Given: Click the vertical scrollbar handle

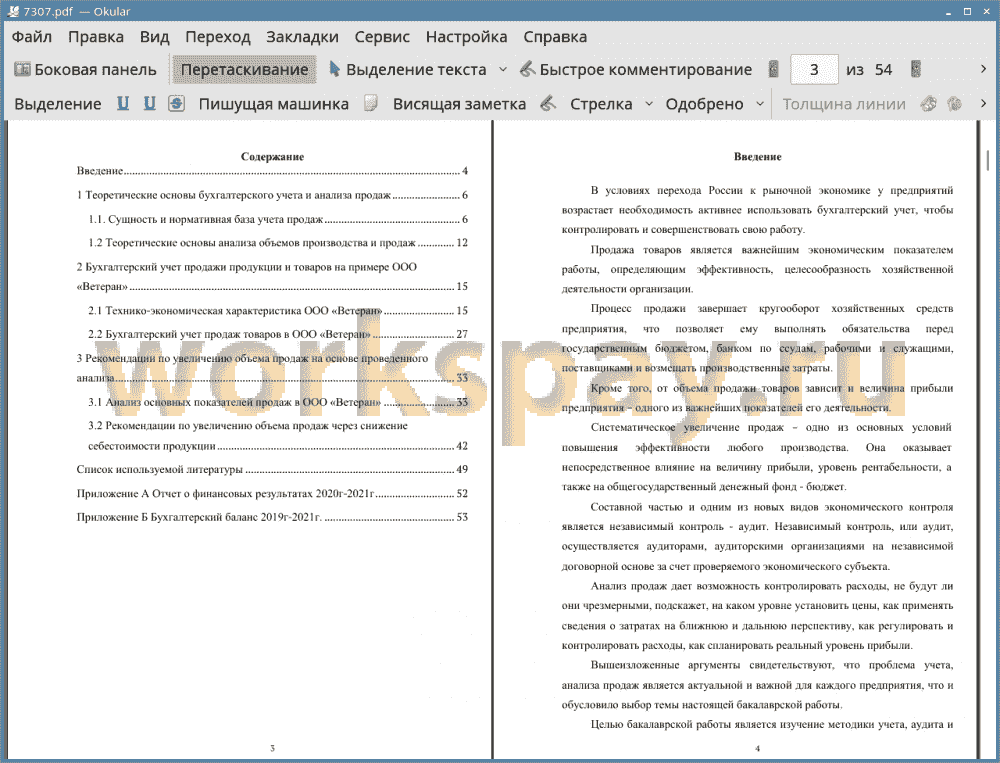Looking at the screenshot, I should [x=988, y=159].
